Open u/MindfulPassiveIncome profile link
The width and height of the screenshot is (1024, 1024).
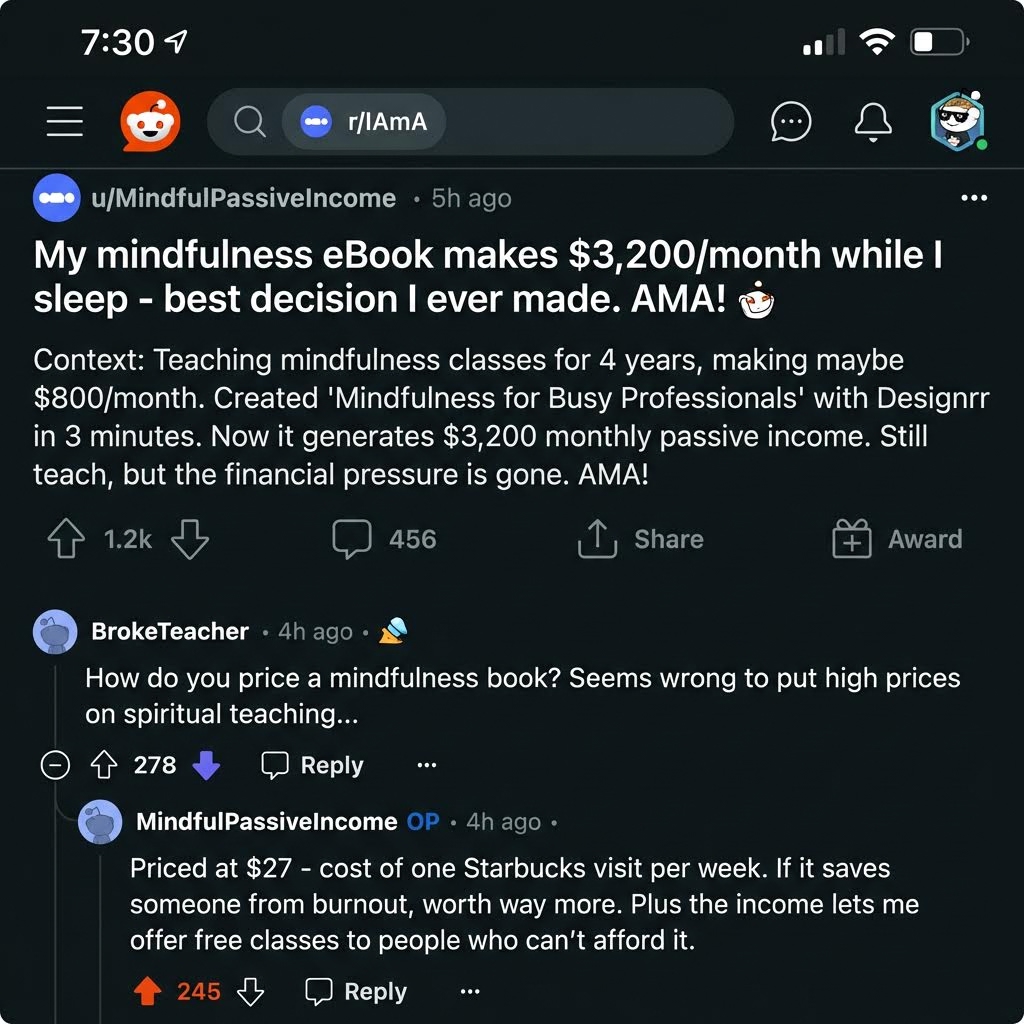(x=244, y=198)
